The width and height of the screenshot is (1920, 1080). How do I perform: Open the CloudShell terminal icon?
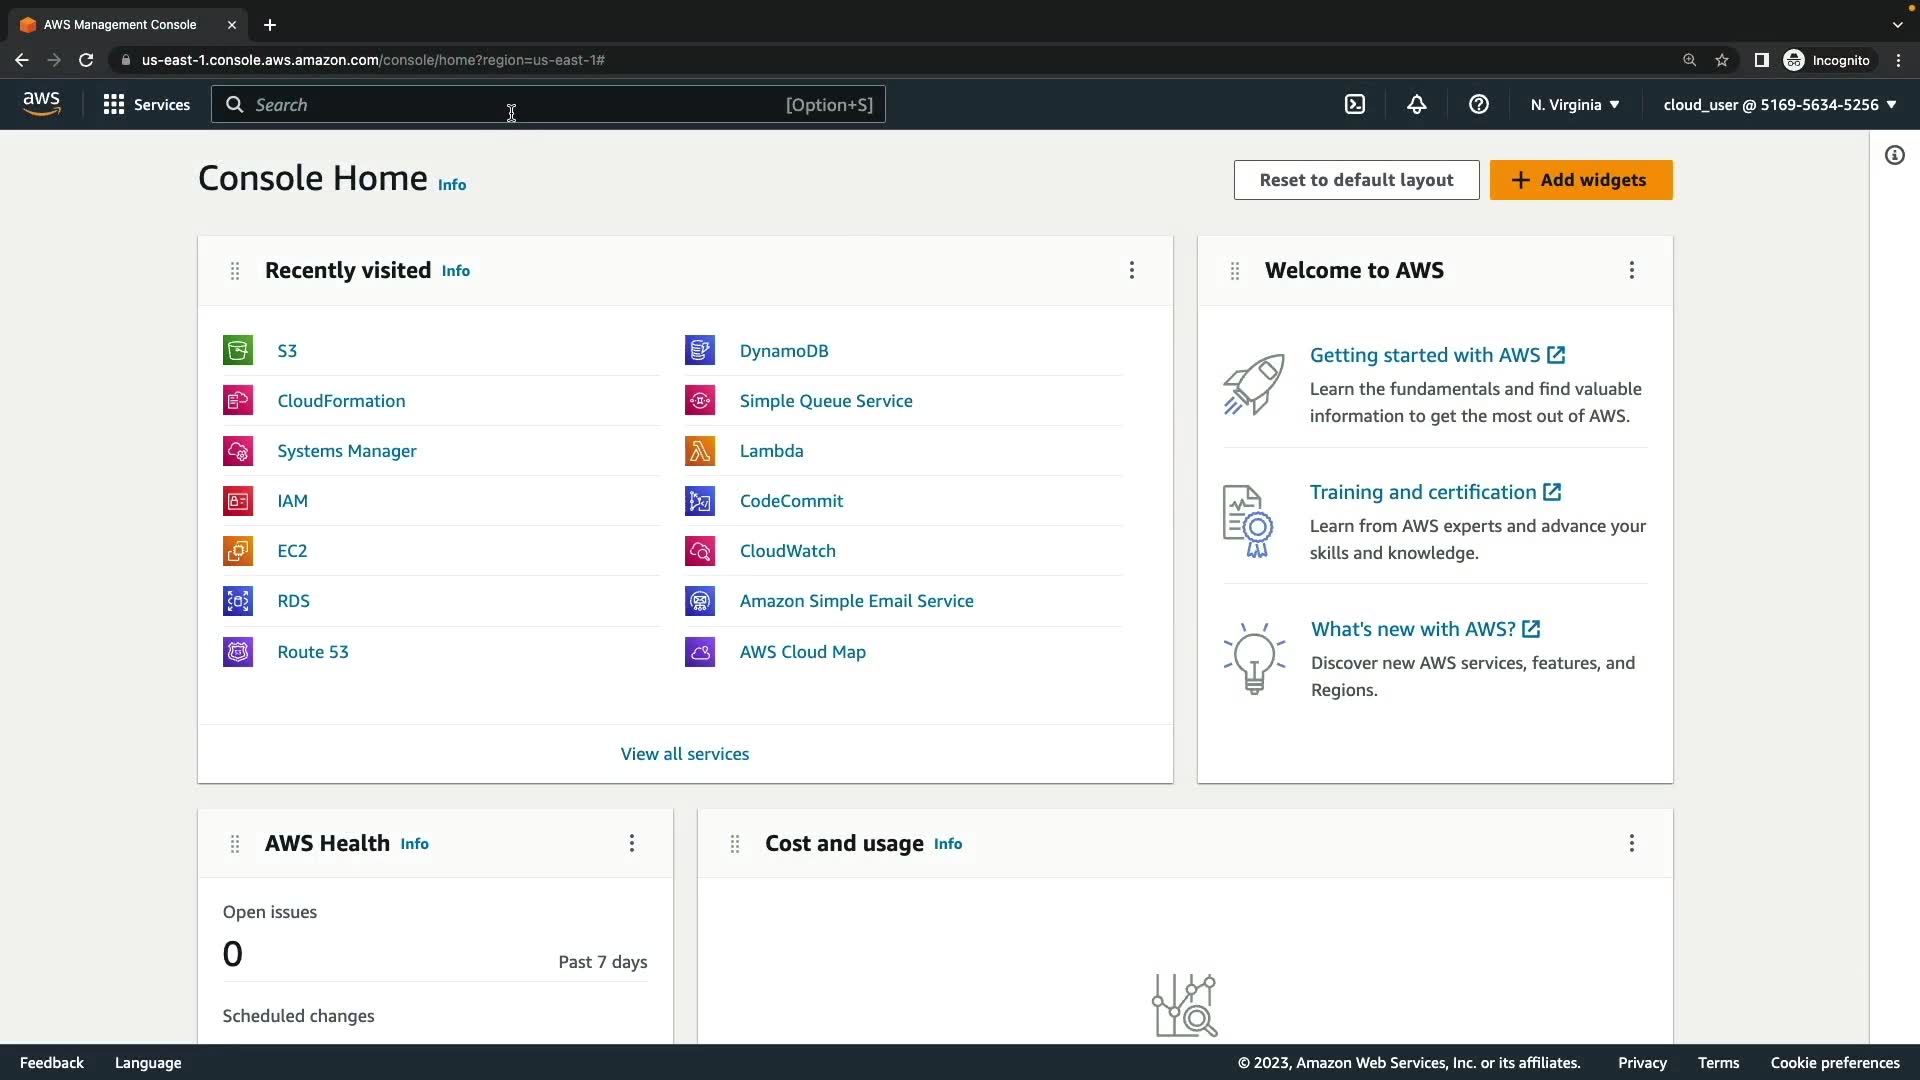(1355, 104)
